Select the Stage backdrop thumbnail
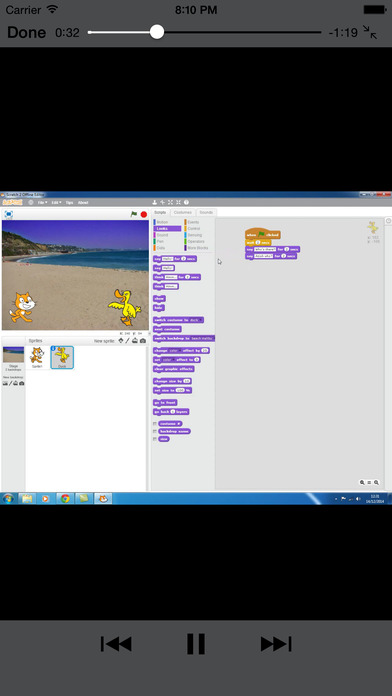392x696 pixels. (x=13, y=355)
